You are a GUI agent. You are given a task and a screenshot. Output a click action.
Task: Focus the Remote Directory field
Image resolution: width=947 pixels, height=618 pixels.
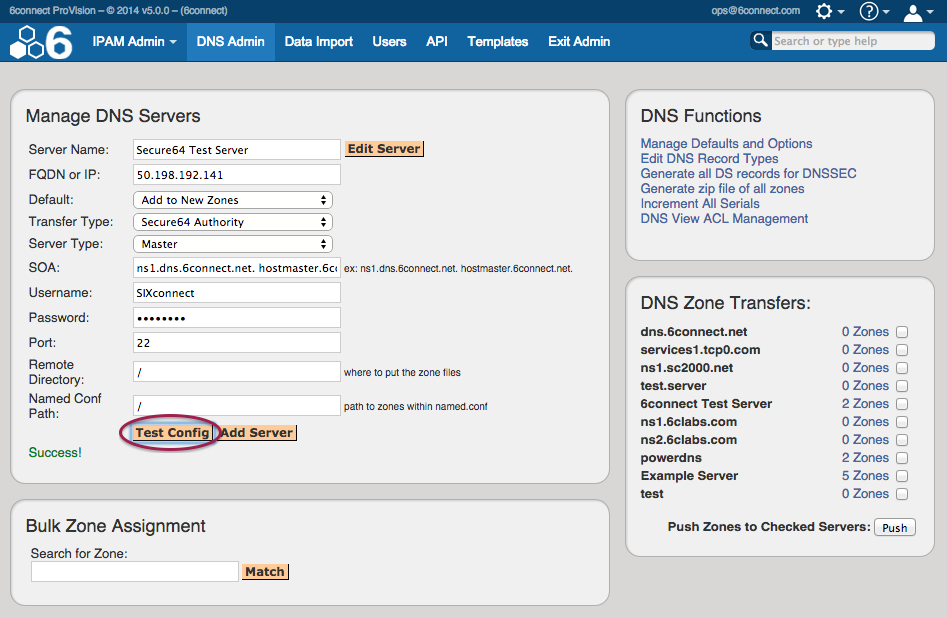(x=237, y=372)
